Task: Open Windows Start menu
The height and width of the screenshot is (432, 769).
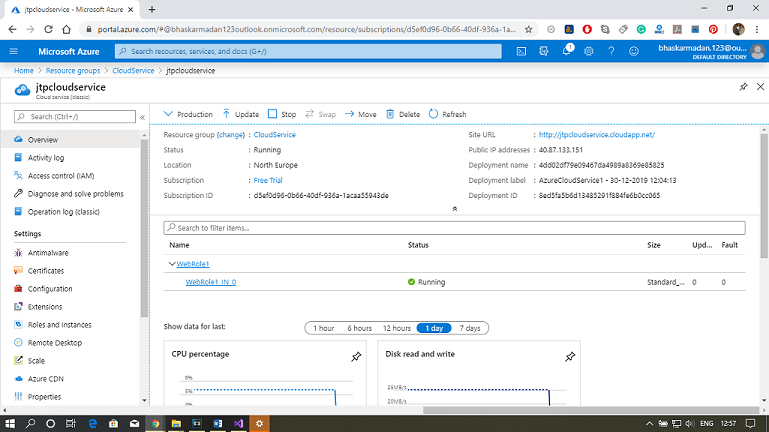Action: (x=10, y=423)
